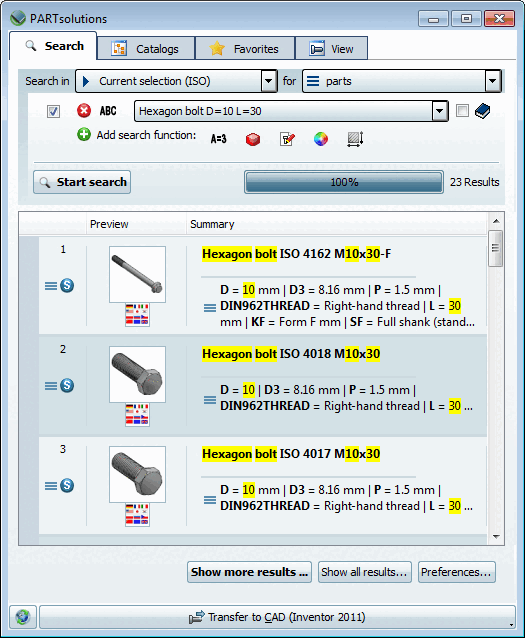Click the globe icon at bottom left
The width and height of the screenshot is (525, 638).
click(23, 616)
